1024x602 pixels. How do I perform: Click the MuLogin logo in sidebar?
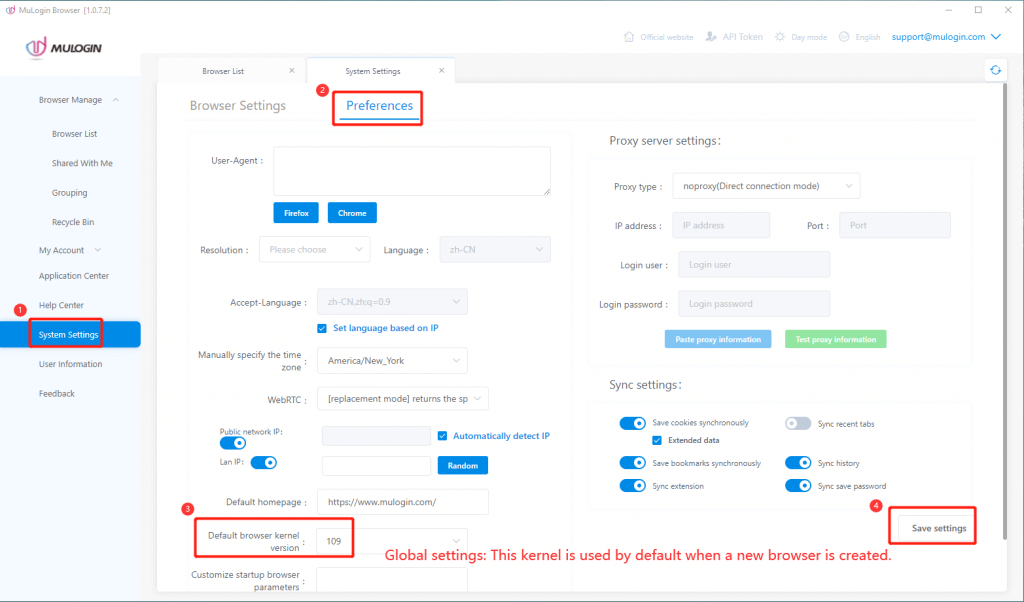pos(63,48)
